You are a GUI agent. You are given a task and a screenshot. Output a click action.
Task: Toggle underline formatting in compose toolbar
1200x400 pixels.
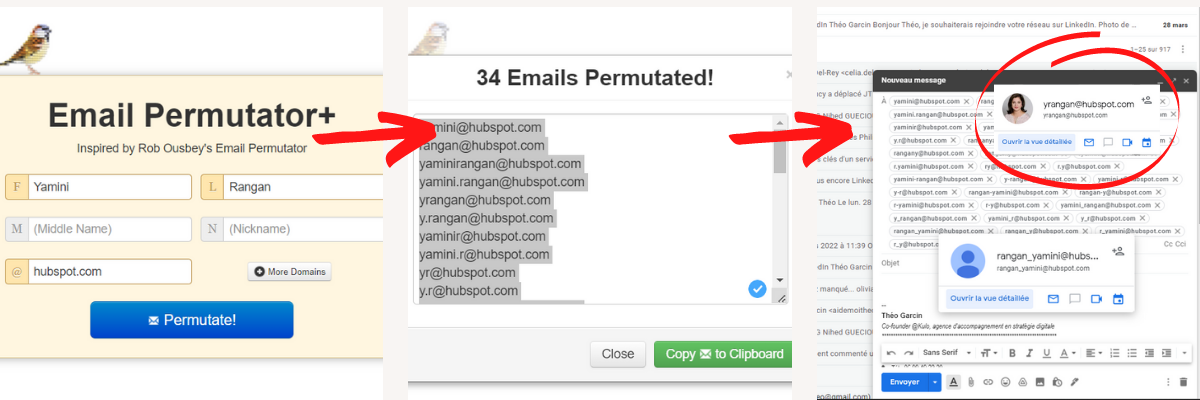[1045, 353]
